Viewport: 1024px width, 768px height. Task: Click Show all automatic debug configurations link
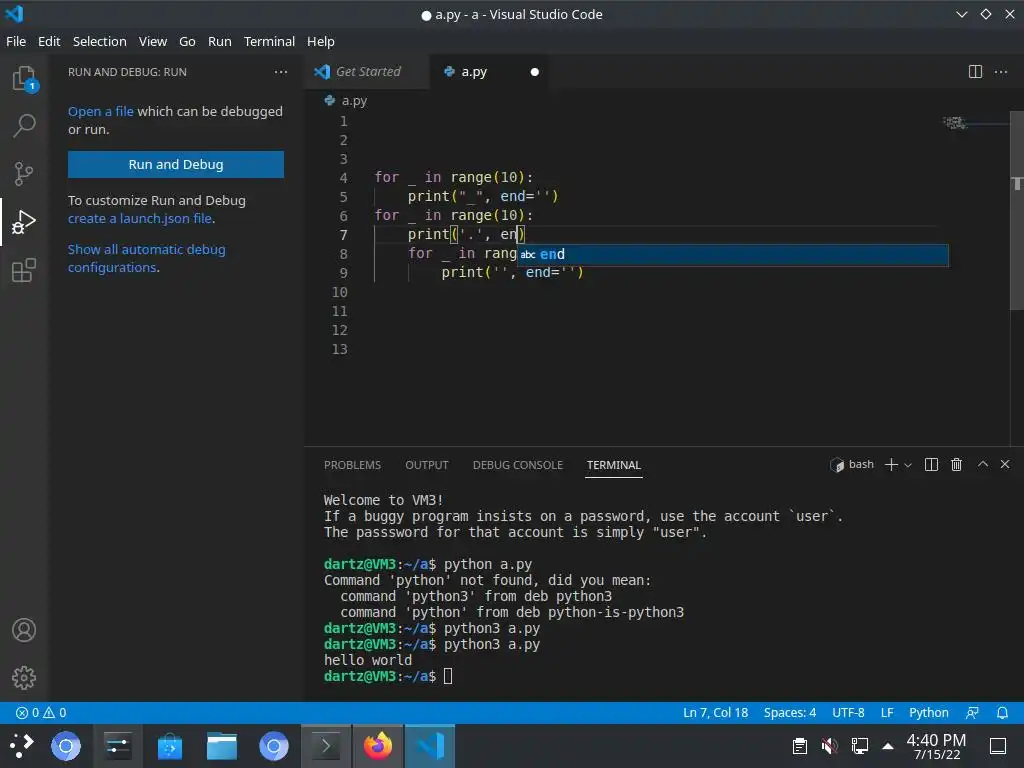click(x=146, y=259)
